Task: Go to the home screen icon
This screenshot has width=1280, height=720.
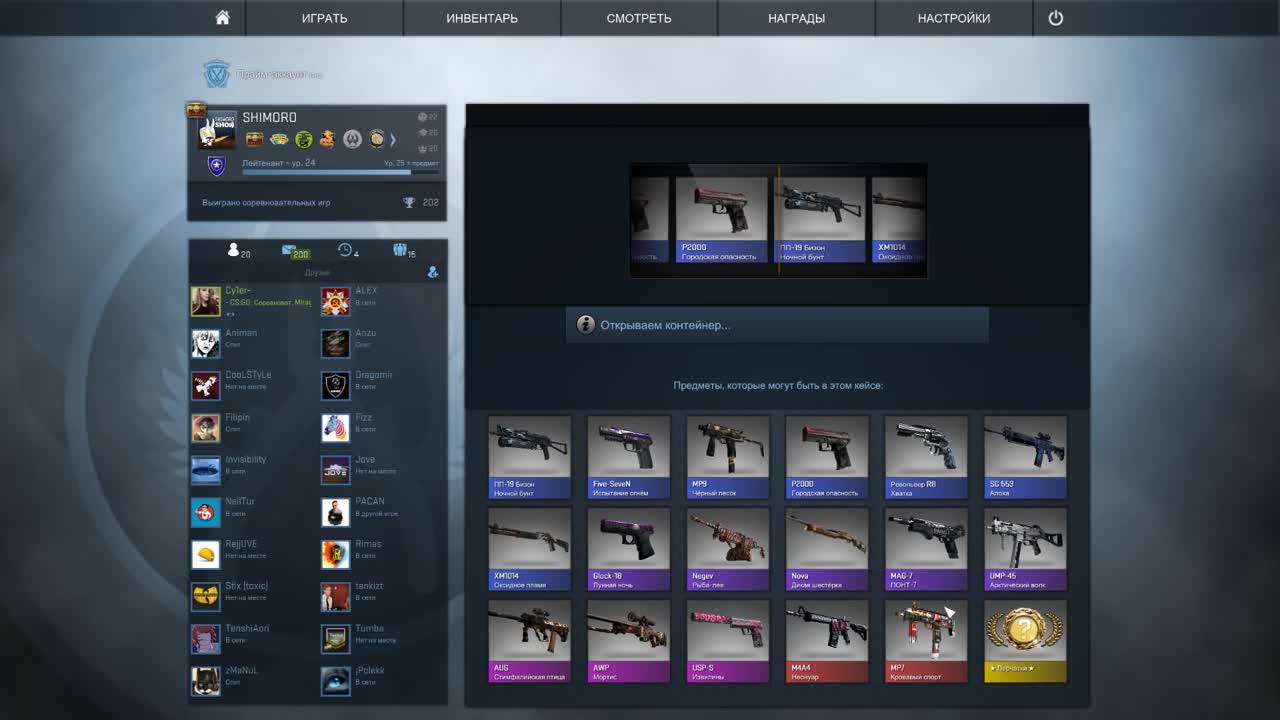Action: [222, 18]
